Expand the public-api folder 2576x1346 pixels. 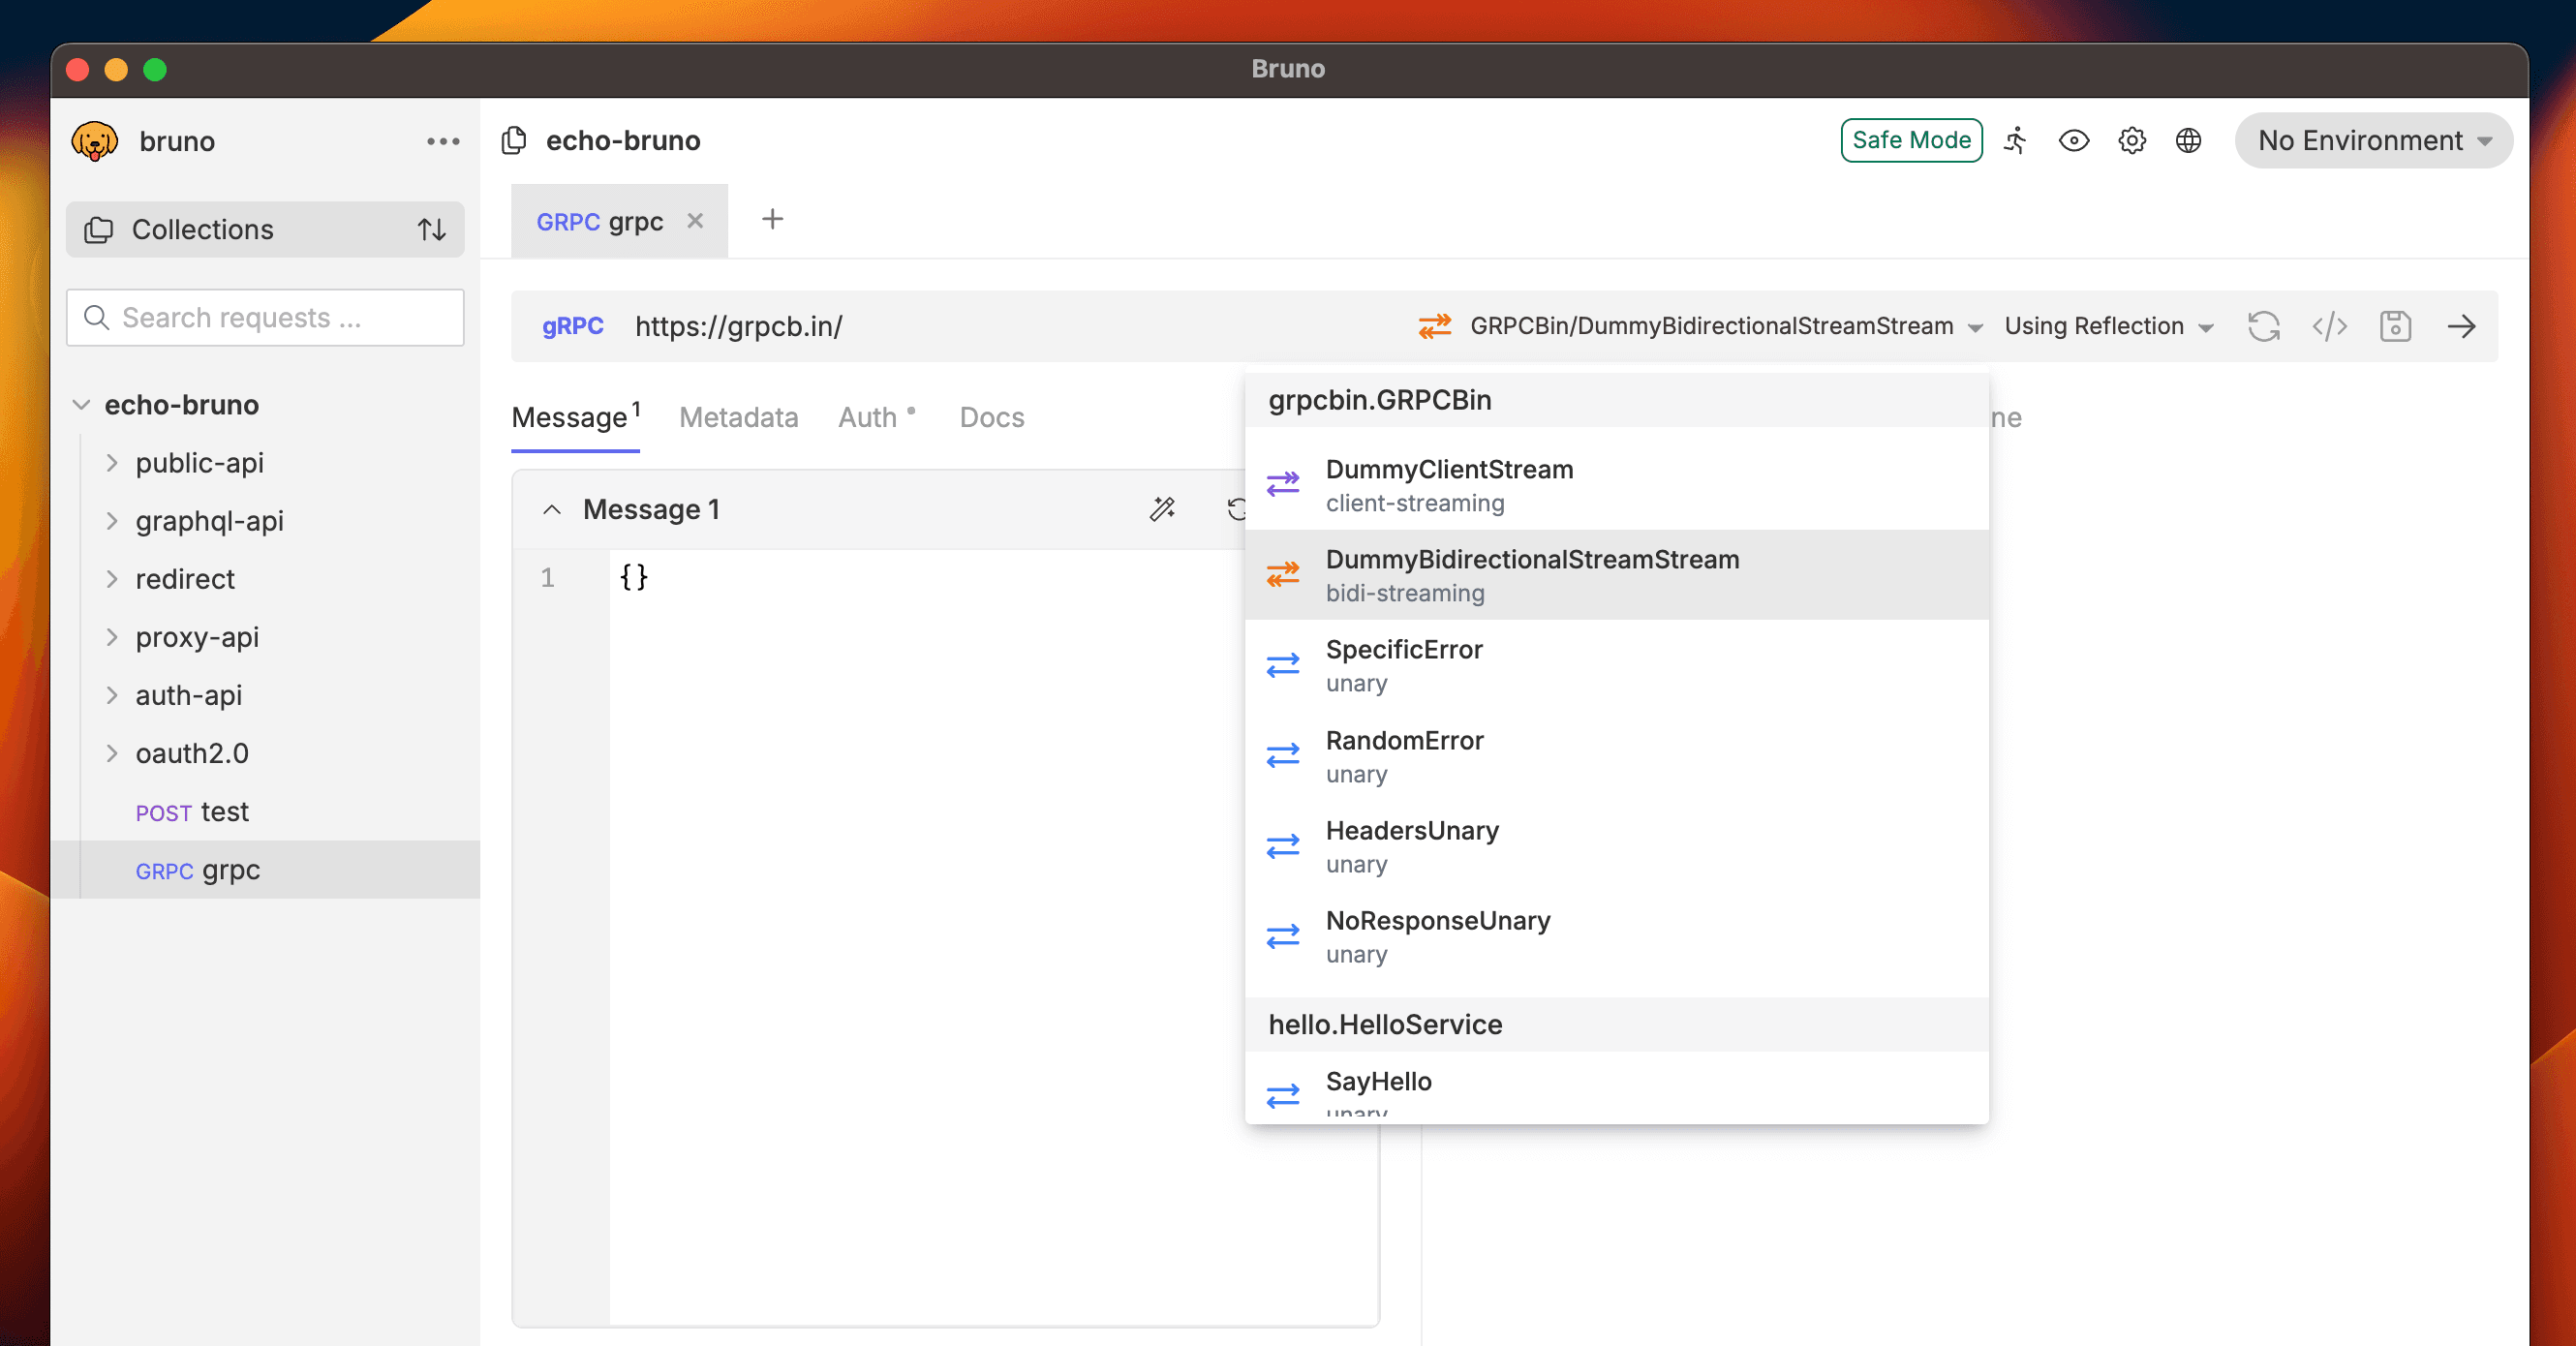click(112, 463)
